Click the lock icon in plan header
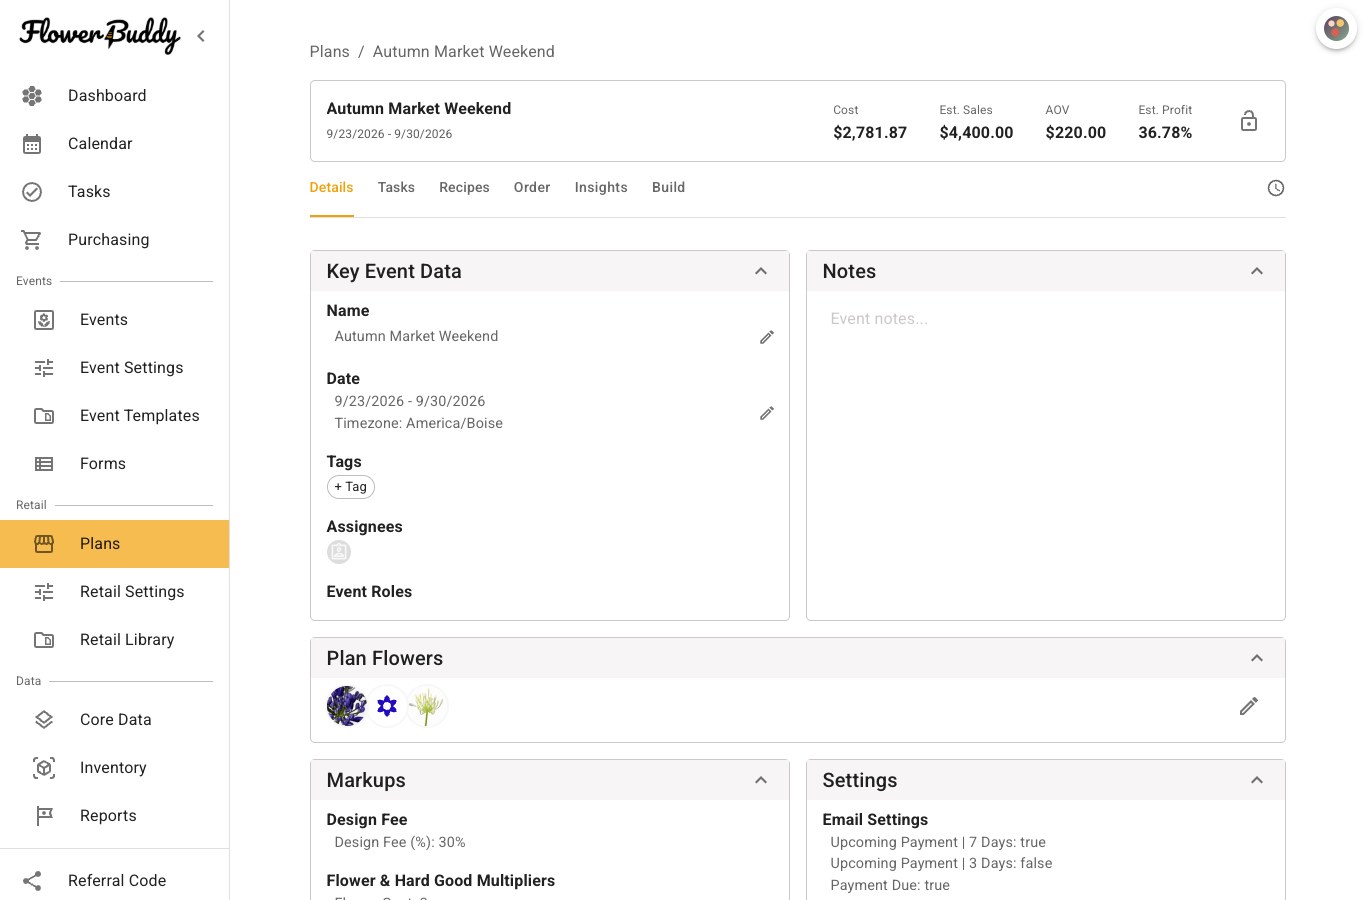The height and width of the screenshot is (900, 1365). click(1249, 121)
